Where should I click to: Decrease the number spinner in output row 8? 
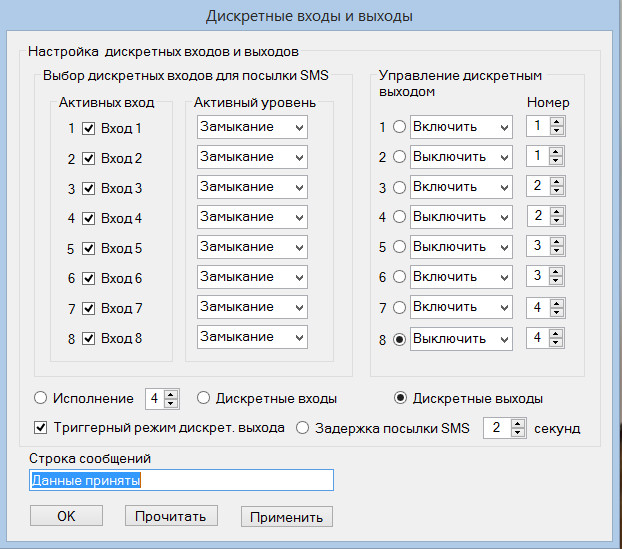pyautogui.click(x=556, y=342)
